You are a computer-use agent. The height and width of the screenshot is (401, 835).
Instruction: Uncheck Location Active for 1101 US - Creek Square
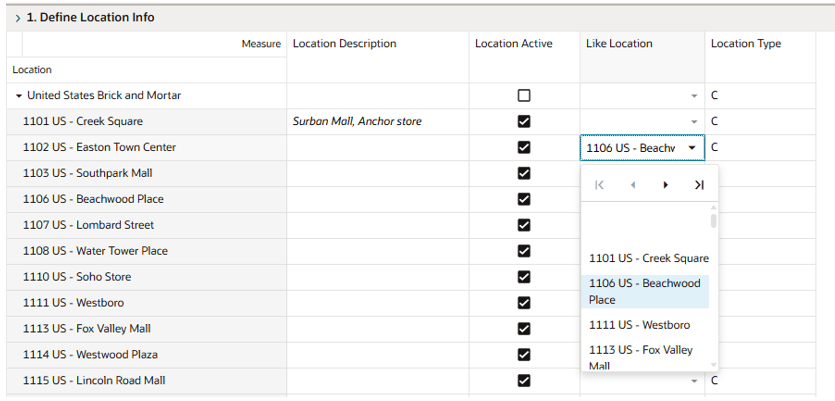(x=524, y=121)
